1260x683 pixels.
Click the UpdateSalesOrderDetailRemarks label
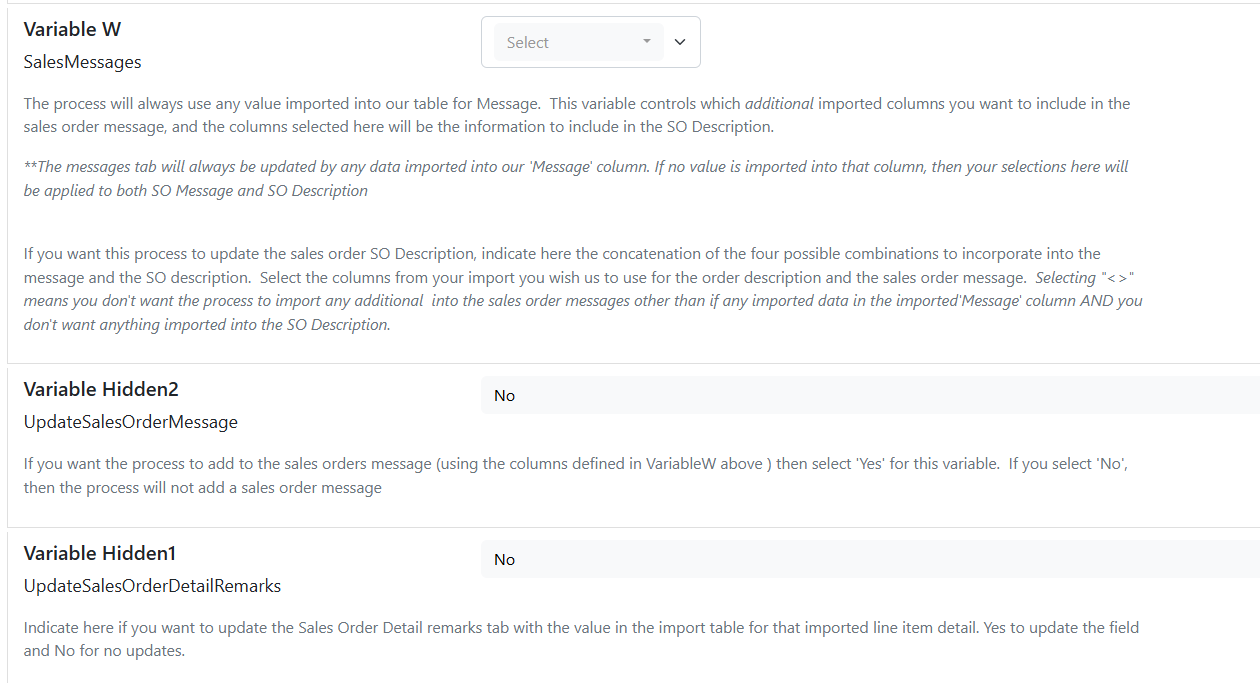coord(152,586)
